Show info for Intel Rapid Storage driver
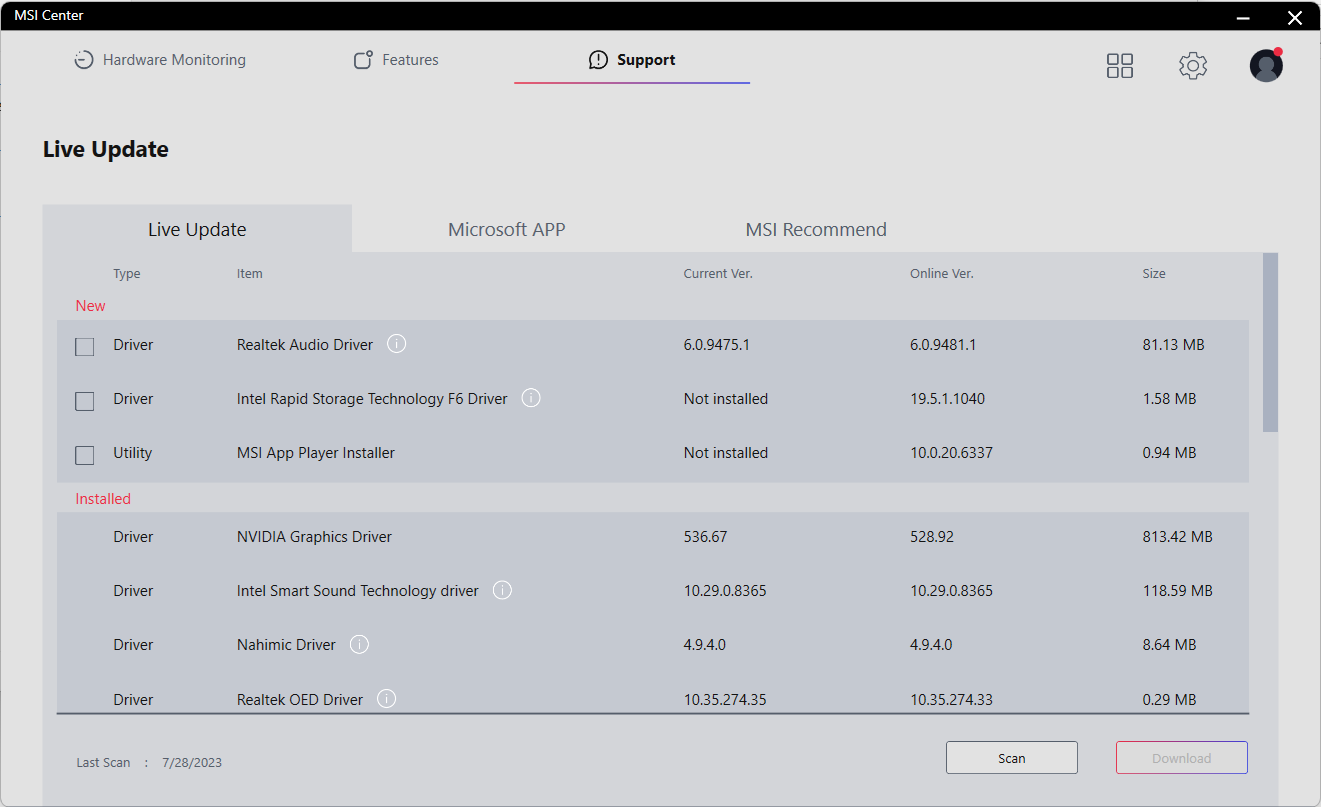This screenshot has height=807, width=1321. (x=531, y=398)
